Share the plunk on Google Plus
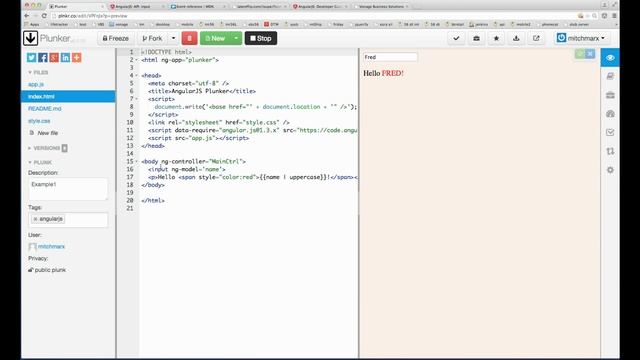Image resolution: width=640 pixels, height=360 pixels. coord(54,58)
